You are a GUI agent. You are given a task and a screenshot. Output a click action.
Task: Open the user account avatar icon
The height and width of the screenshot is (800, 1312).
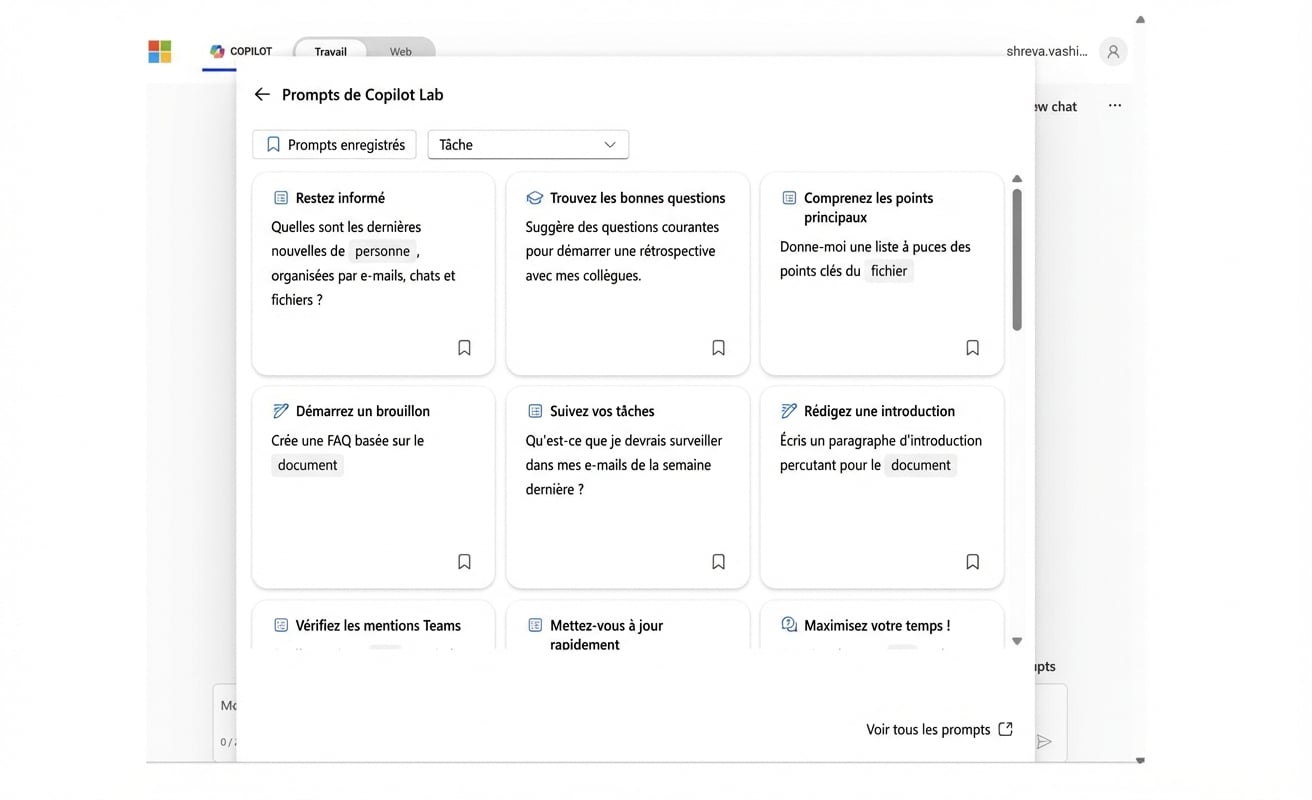[1113, 51]
